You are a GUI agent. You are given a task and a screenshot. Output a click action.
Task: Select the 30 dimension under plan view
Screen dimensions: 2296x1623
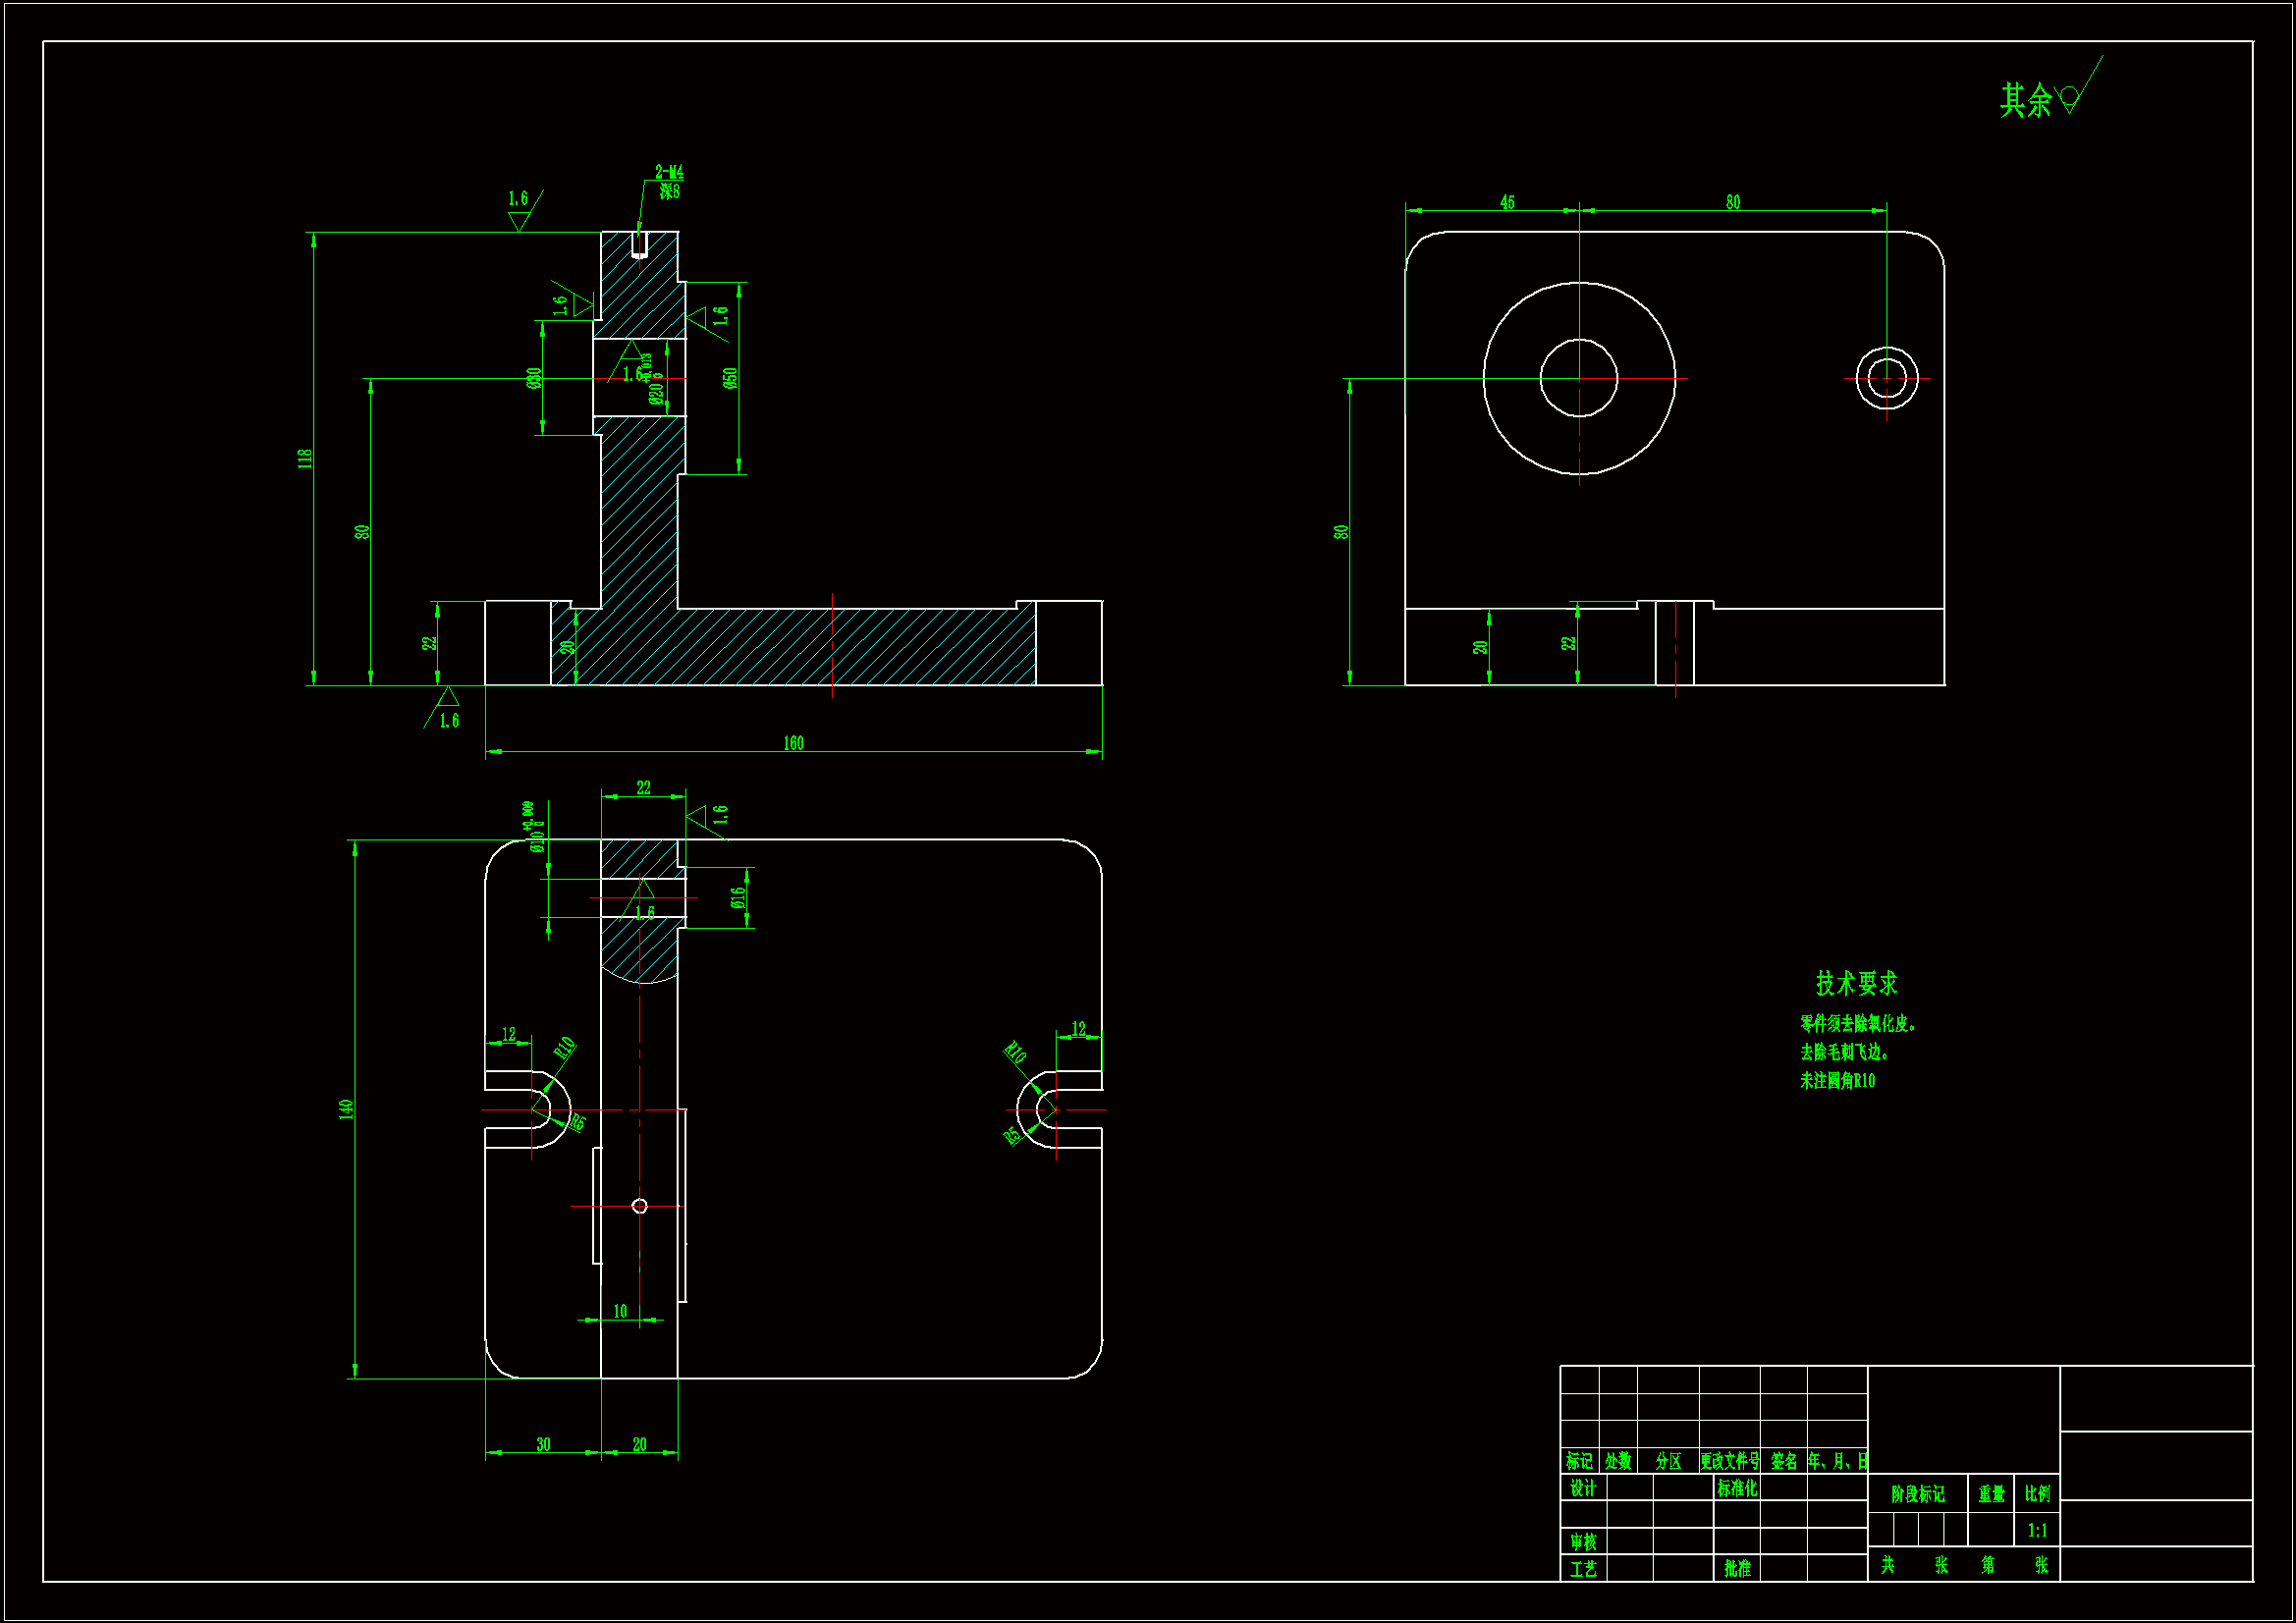point(543,1444)
